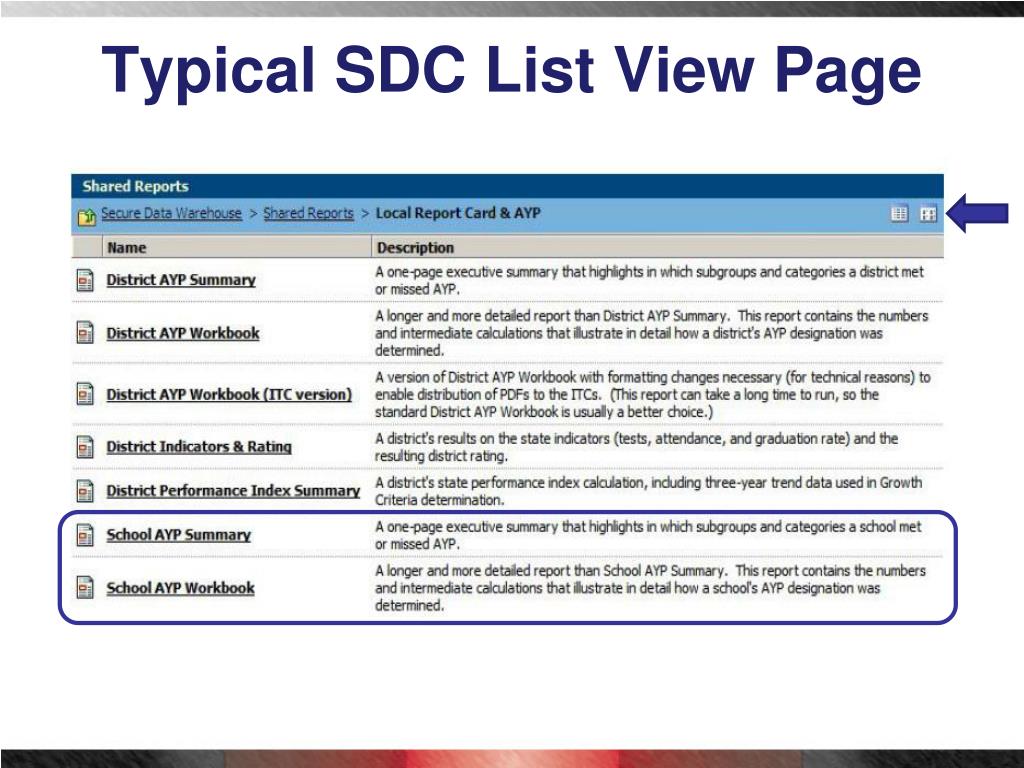Click description about district's AYP designation
Viewport: 1024px width, 768px height.
tap(651, 333)
